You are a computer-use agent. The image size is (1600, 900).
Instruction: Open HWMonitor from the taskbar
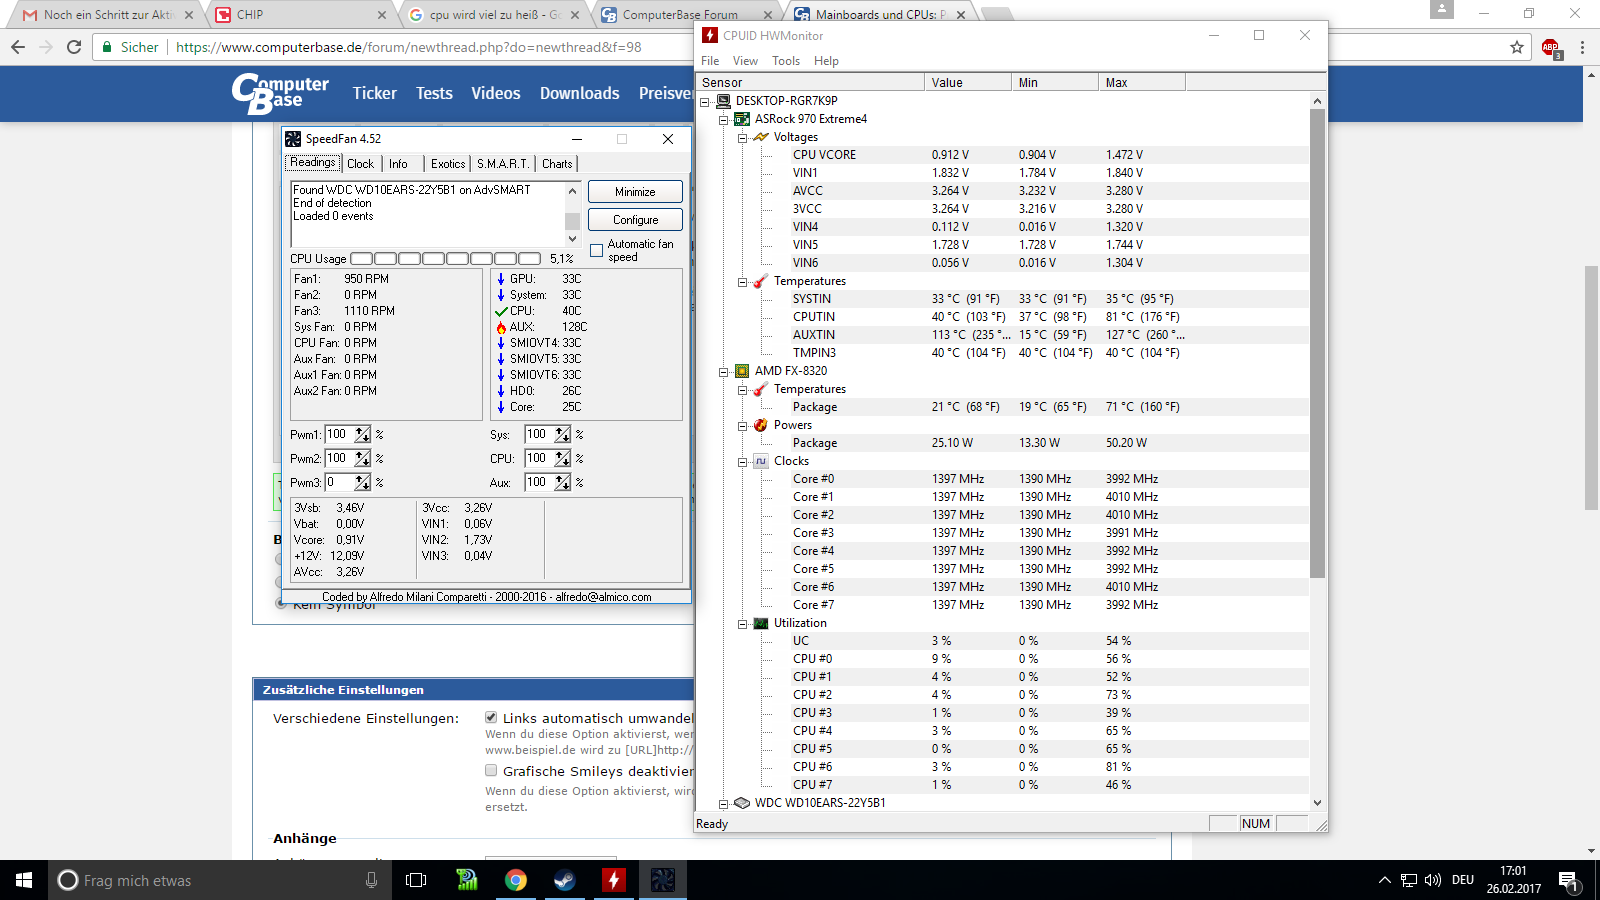pos(614,880)
